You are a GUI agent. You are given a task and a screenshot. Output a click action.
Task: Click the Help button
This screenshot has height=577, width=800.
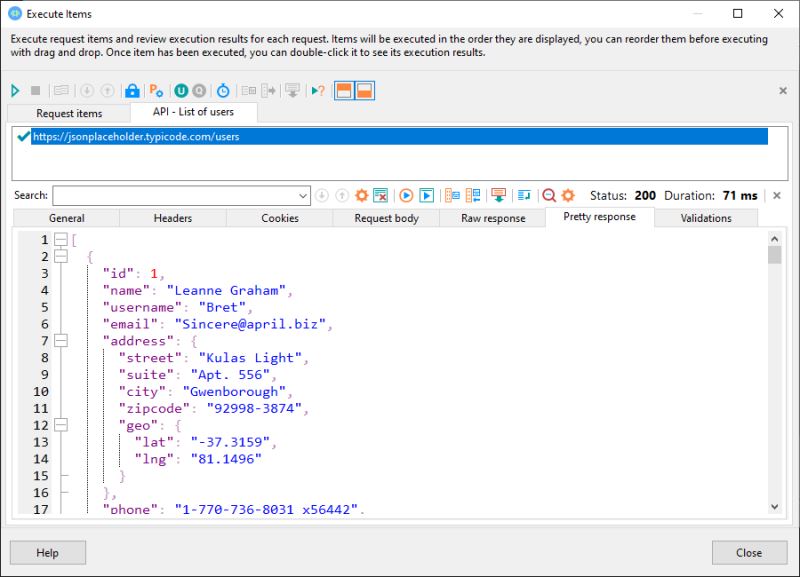[47, 553]
